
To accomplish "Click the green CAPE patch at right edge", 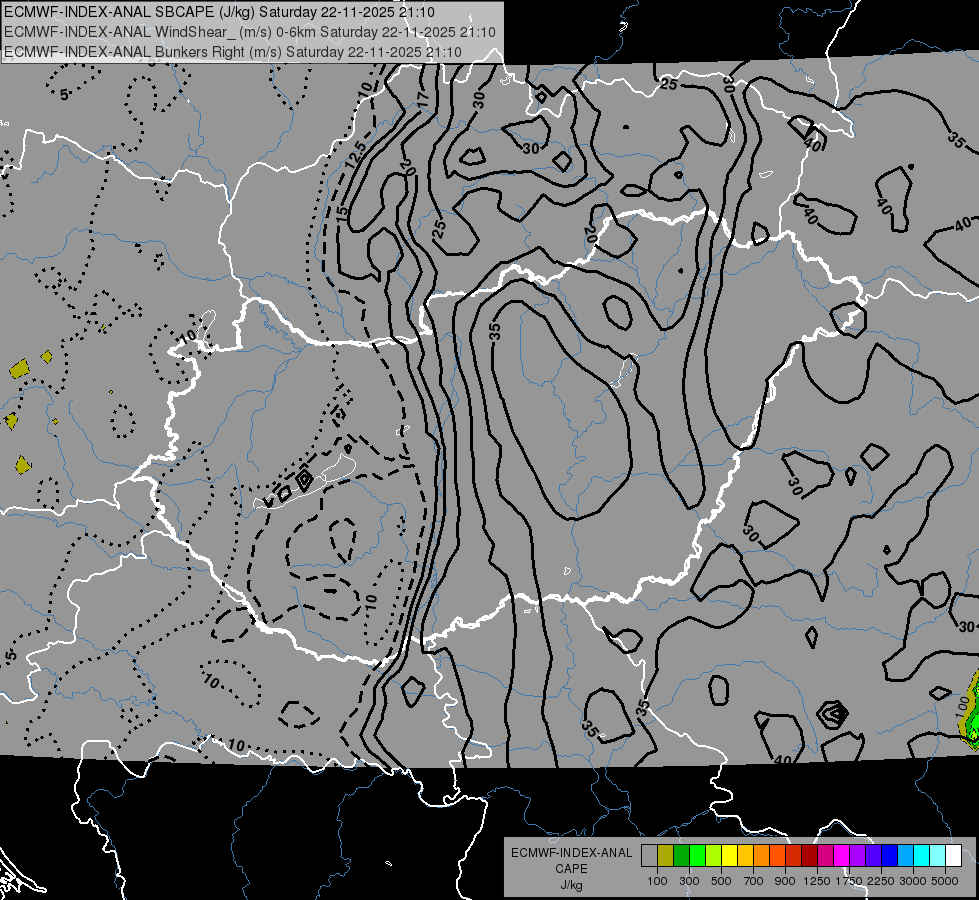I will tap(971, 712).
